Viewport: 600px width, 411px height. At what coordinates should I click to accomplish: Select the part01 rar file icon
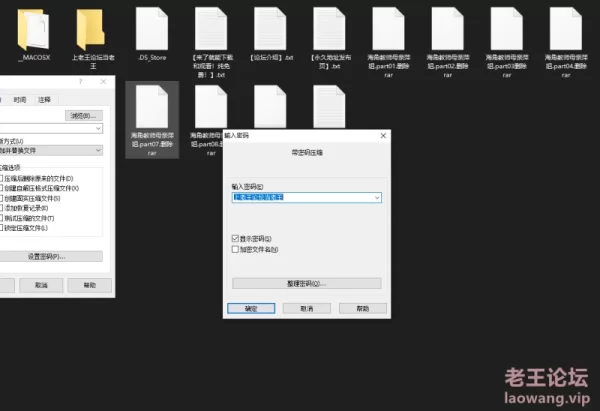[x=388, y=29]
